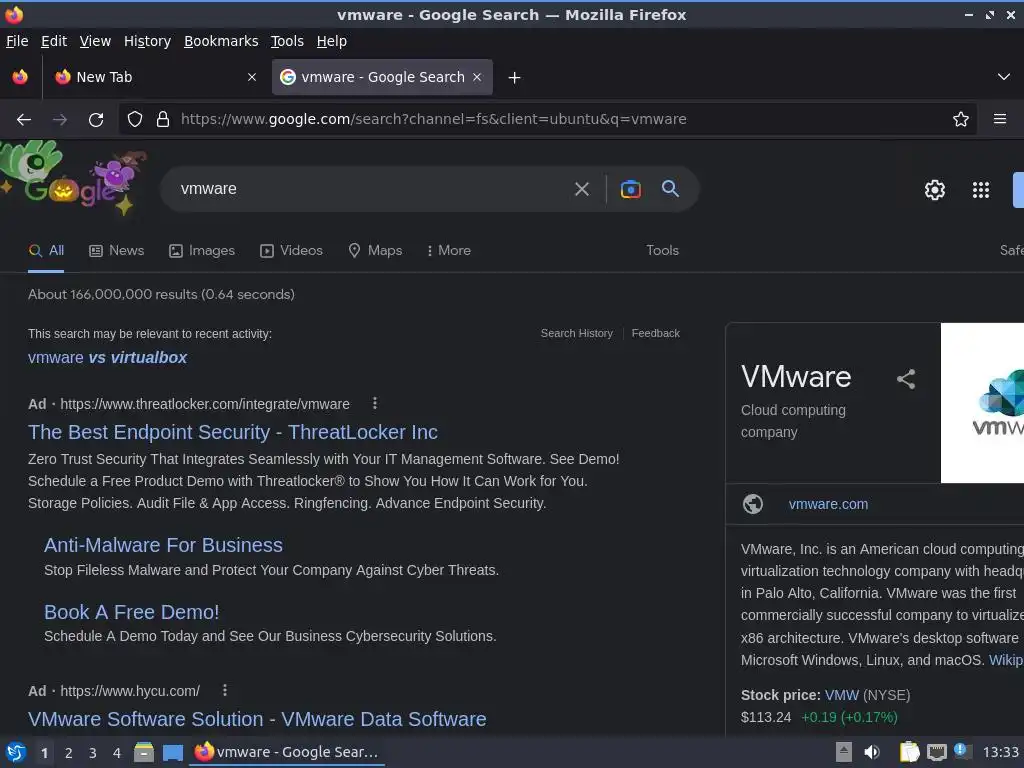Viewport: 1024px width, 768px height.
Task: Open the Firefox hamburger menu
Action: pyautogui.click(x=1000, y=120)
